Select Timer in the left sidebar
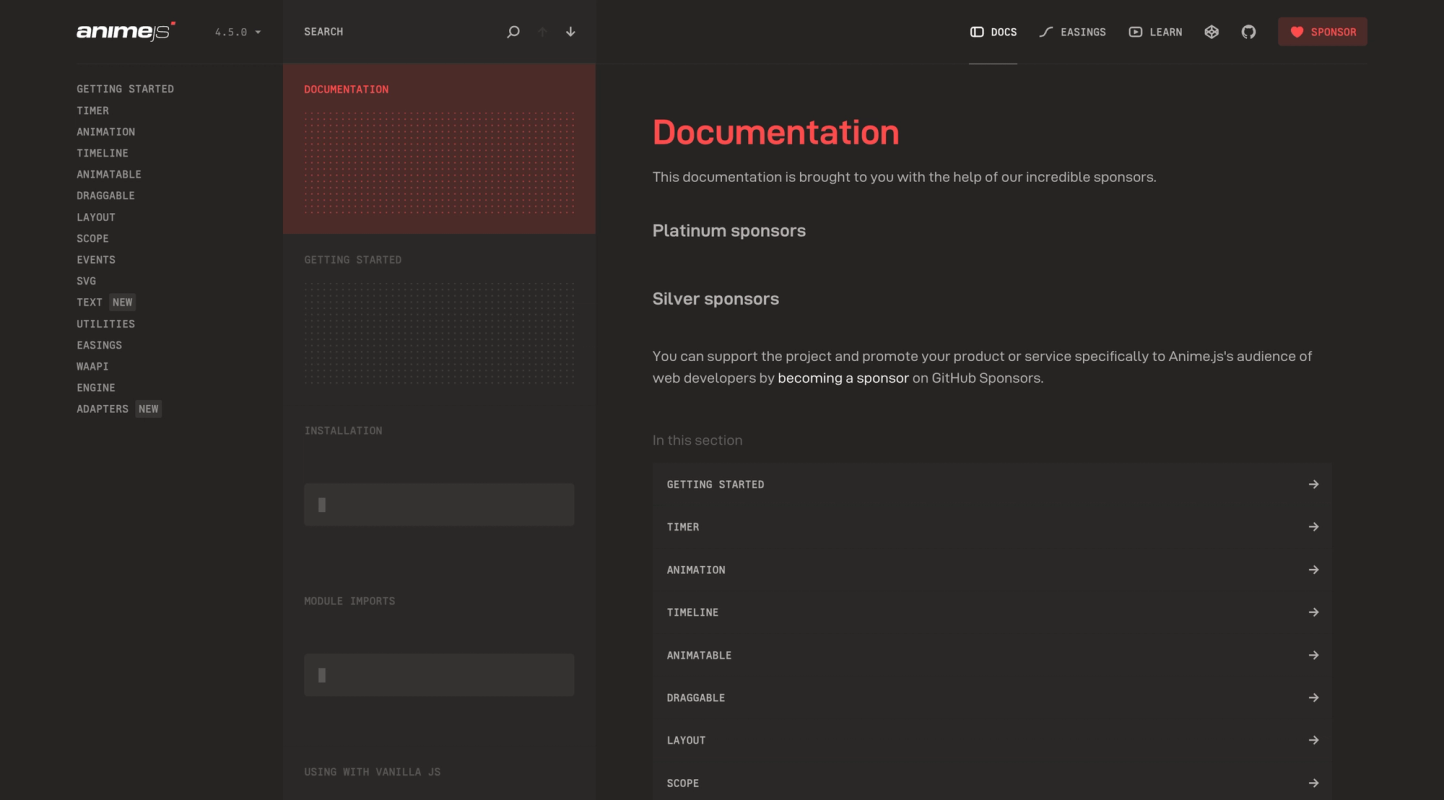This screenshot has height=800, width=1444. coord(93,111)
